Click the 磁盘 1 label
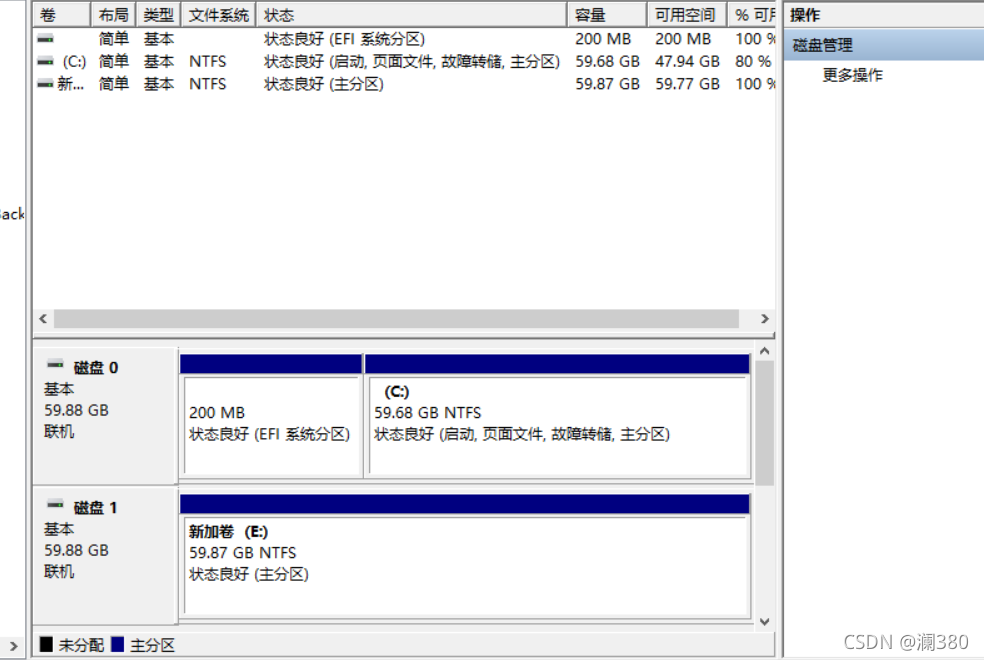The height and width of the screenshot is (660, 984). pyautogui.click(x=95, y=508)
